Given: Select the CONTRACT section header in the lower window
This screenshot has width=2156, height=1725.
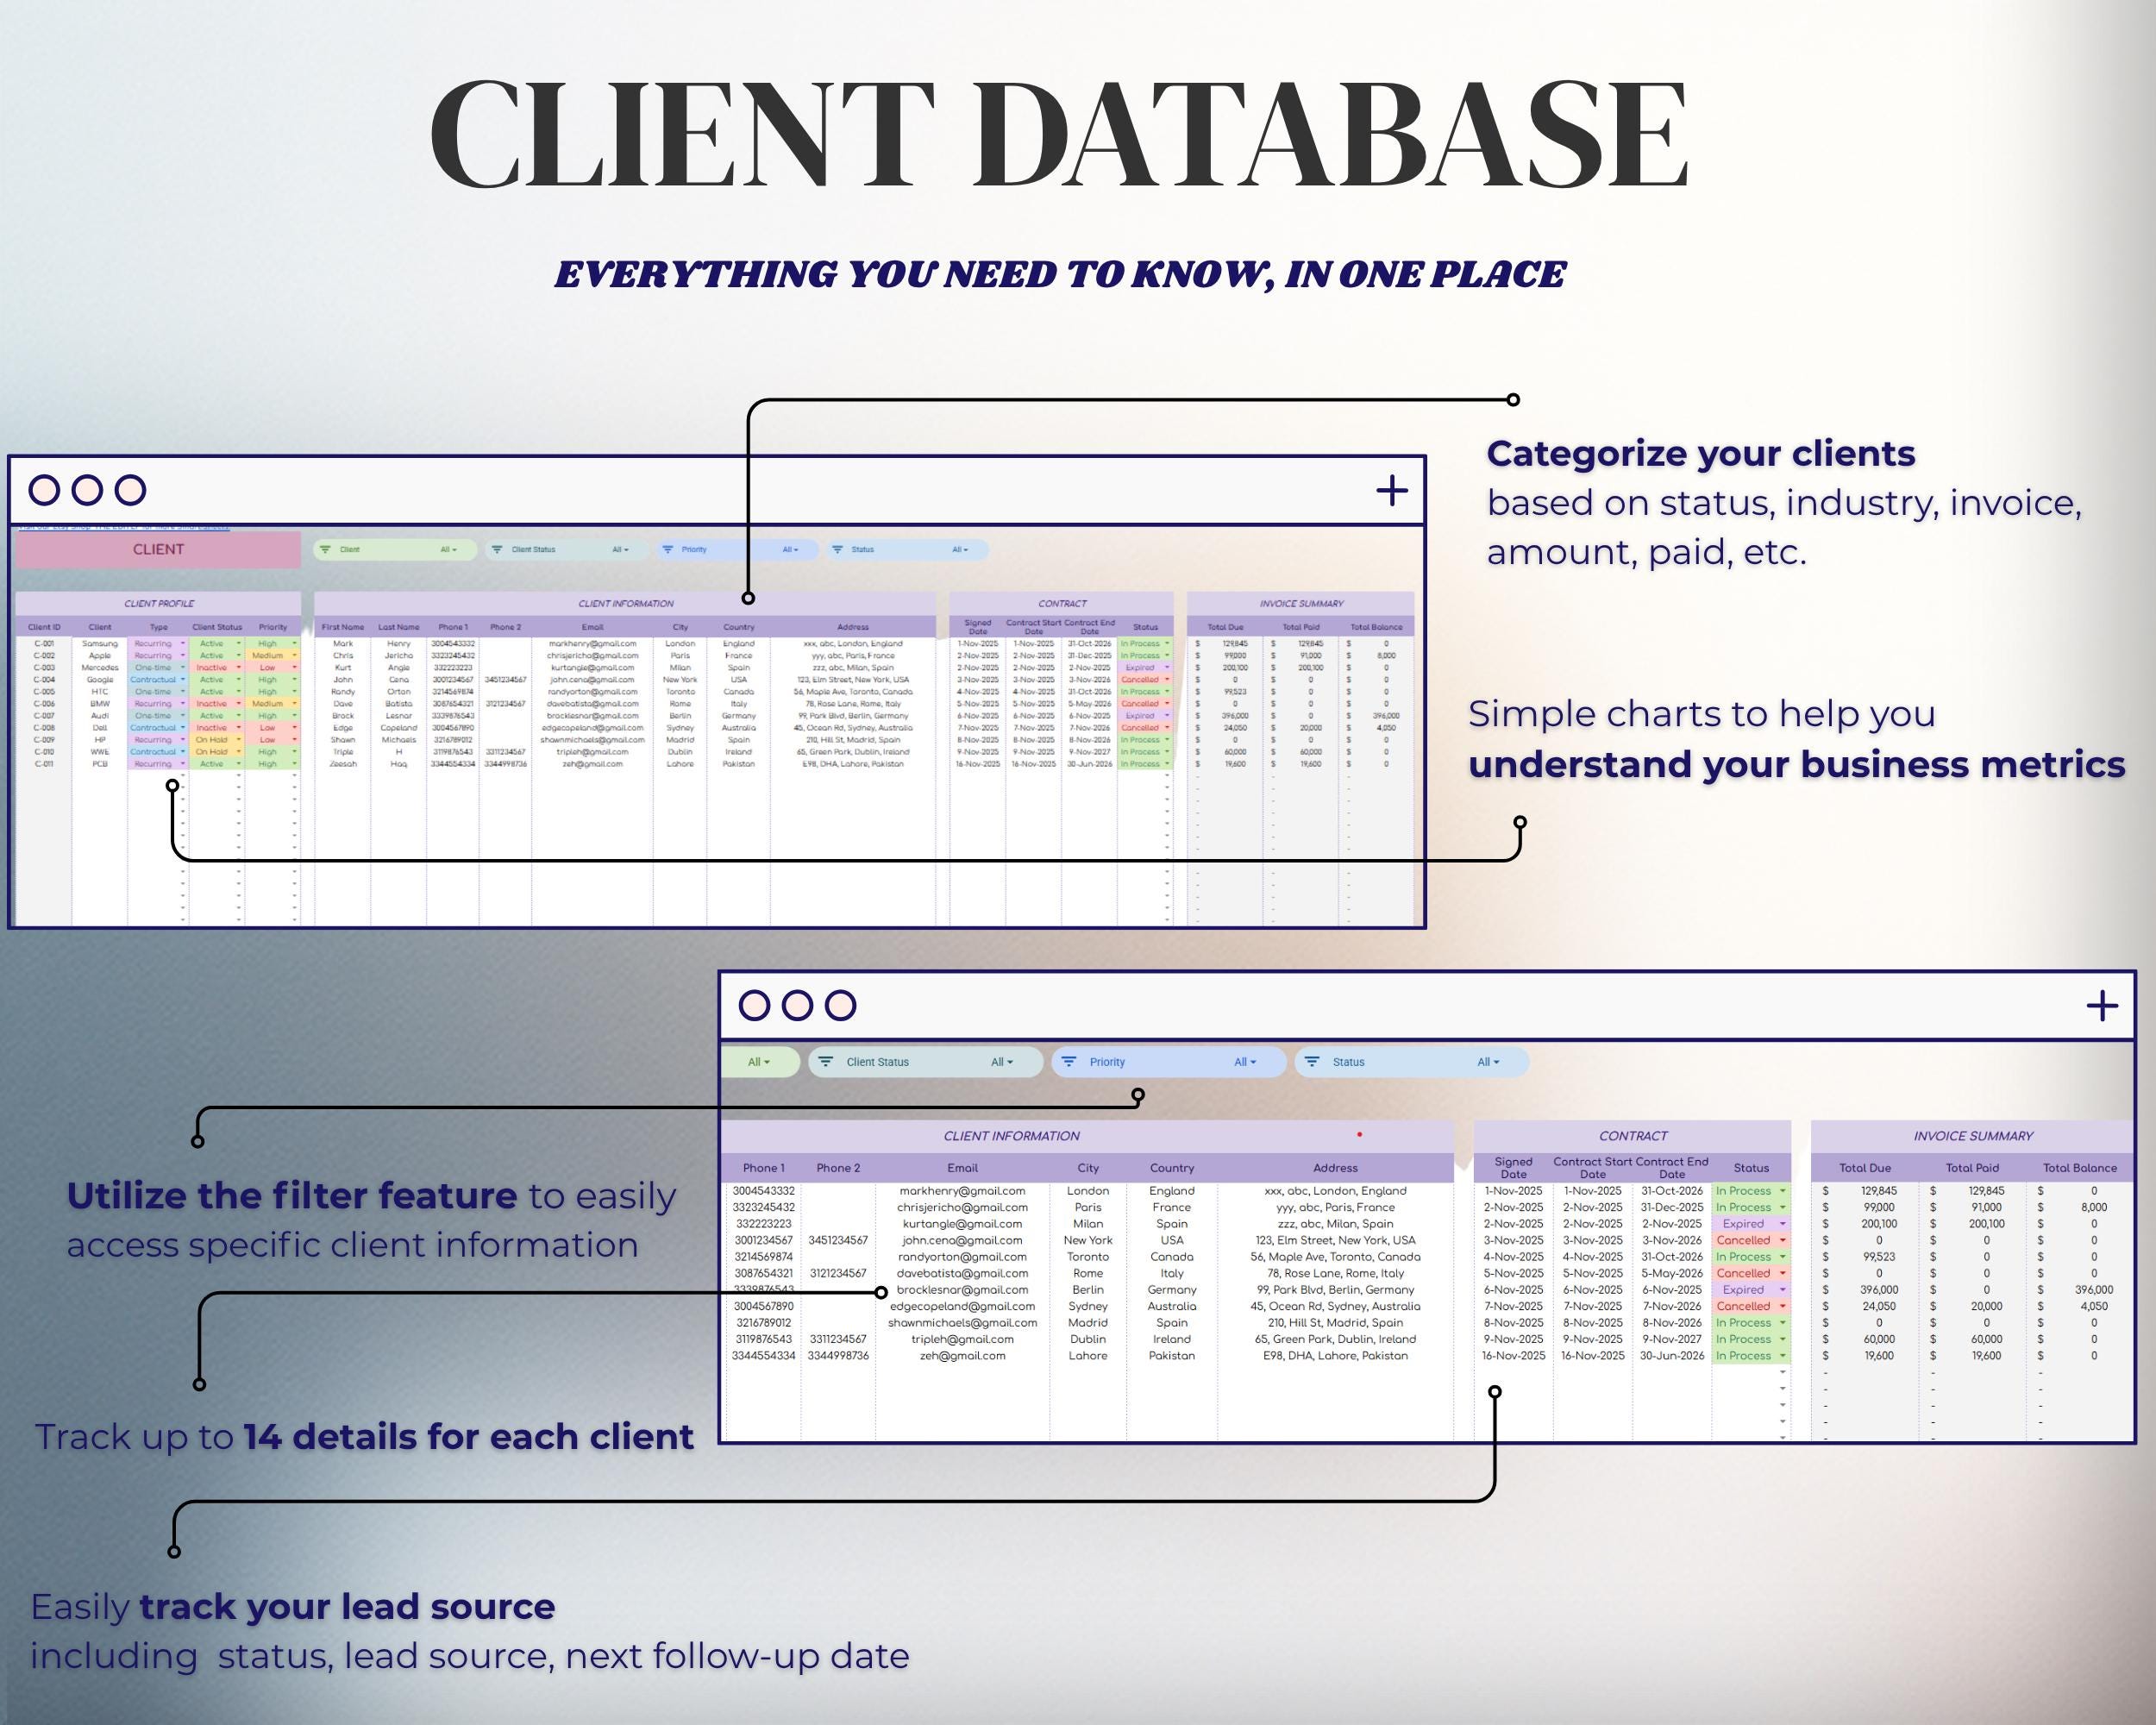Looking at the screenshot, I should [1632, 1136].
